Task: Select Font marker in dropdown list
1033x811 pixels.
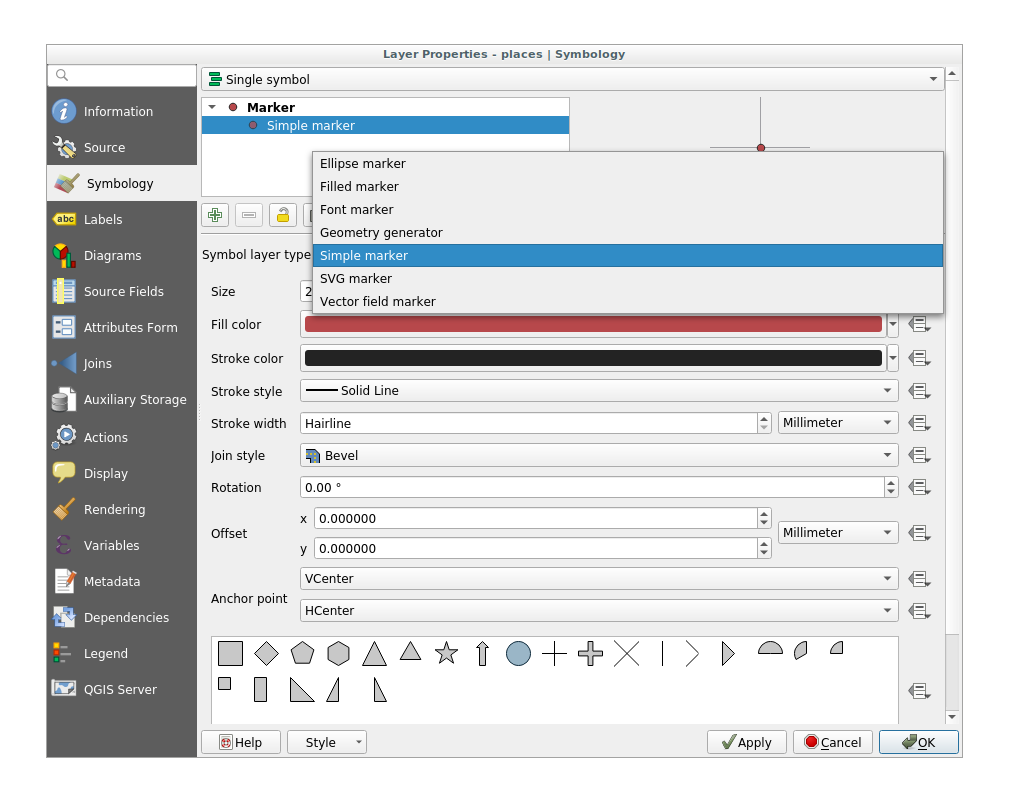Action: point(357,210)
